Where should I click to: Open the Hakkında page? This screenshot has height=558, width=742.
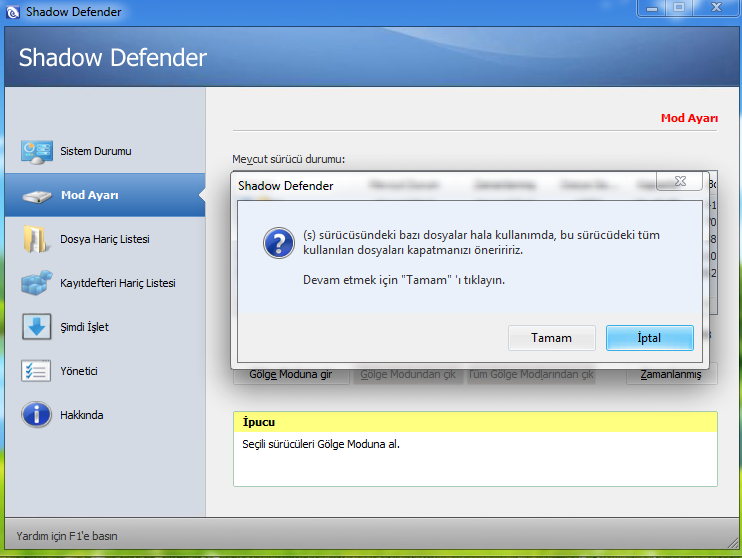105,415
